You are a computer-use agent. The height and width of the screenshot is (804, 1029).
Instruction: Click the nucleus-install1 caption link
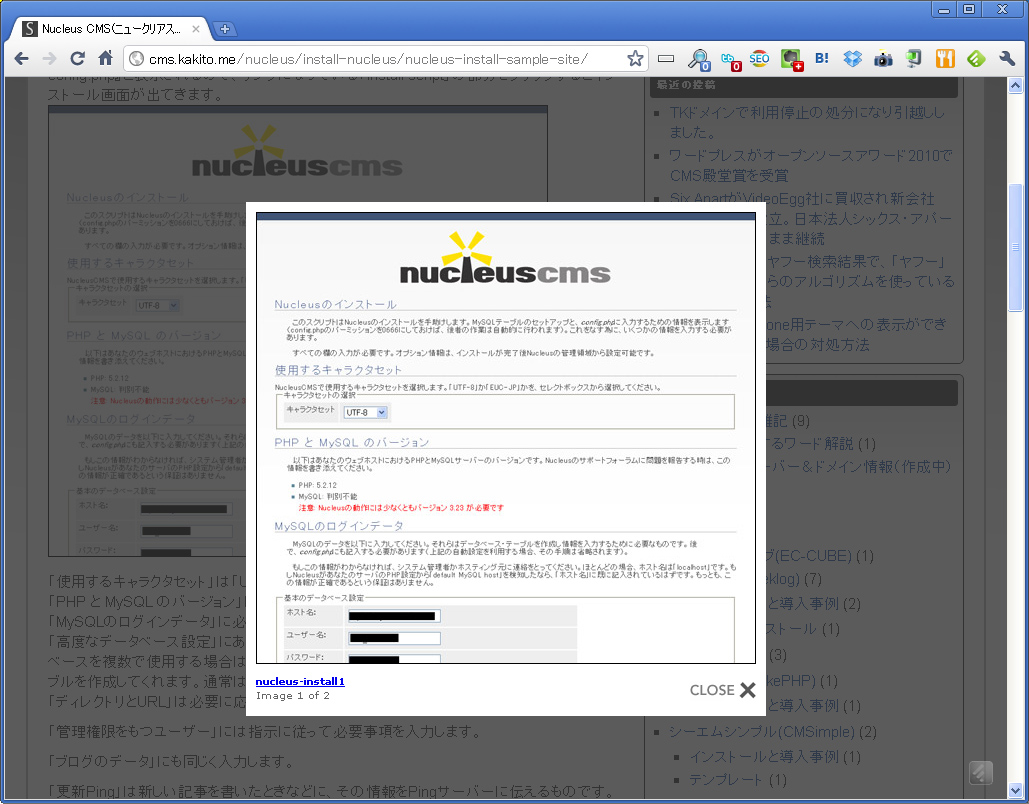tap(300, 681)
